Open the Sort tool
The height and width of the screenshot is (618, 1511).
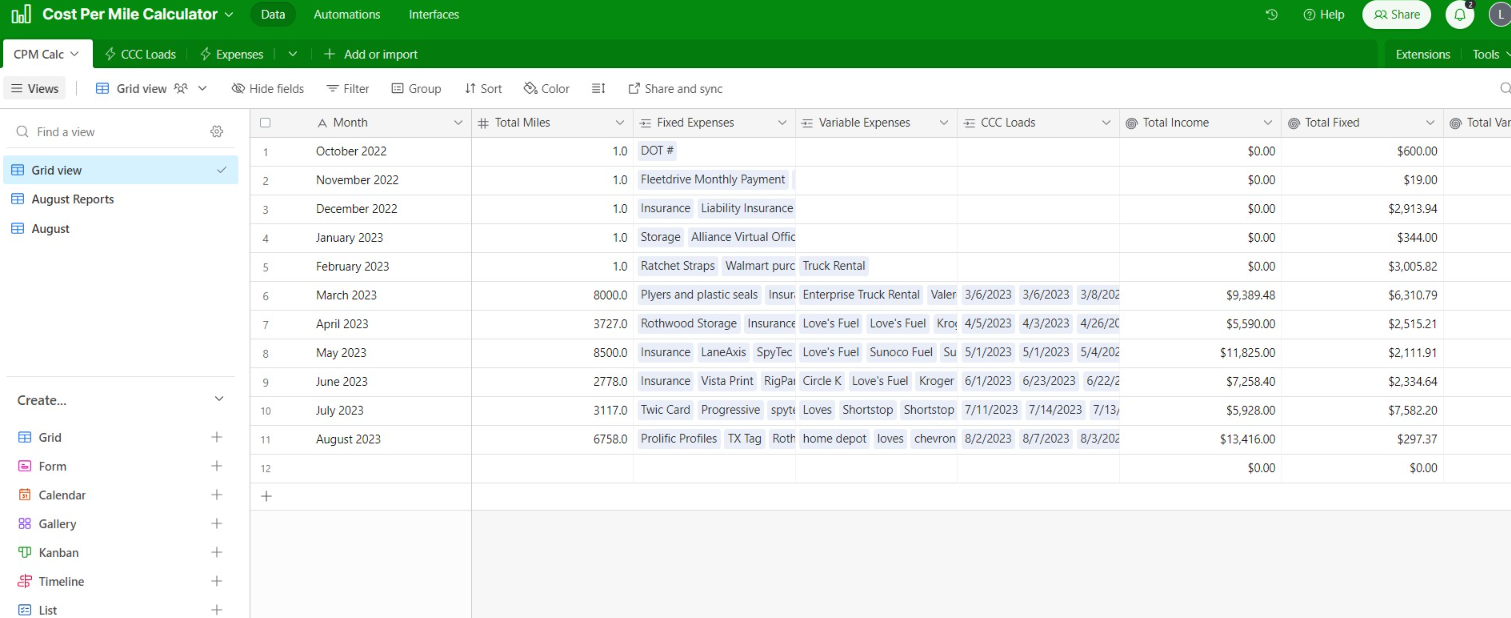[x=483, y=88]
